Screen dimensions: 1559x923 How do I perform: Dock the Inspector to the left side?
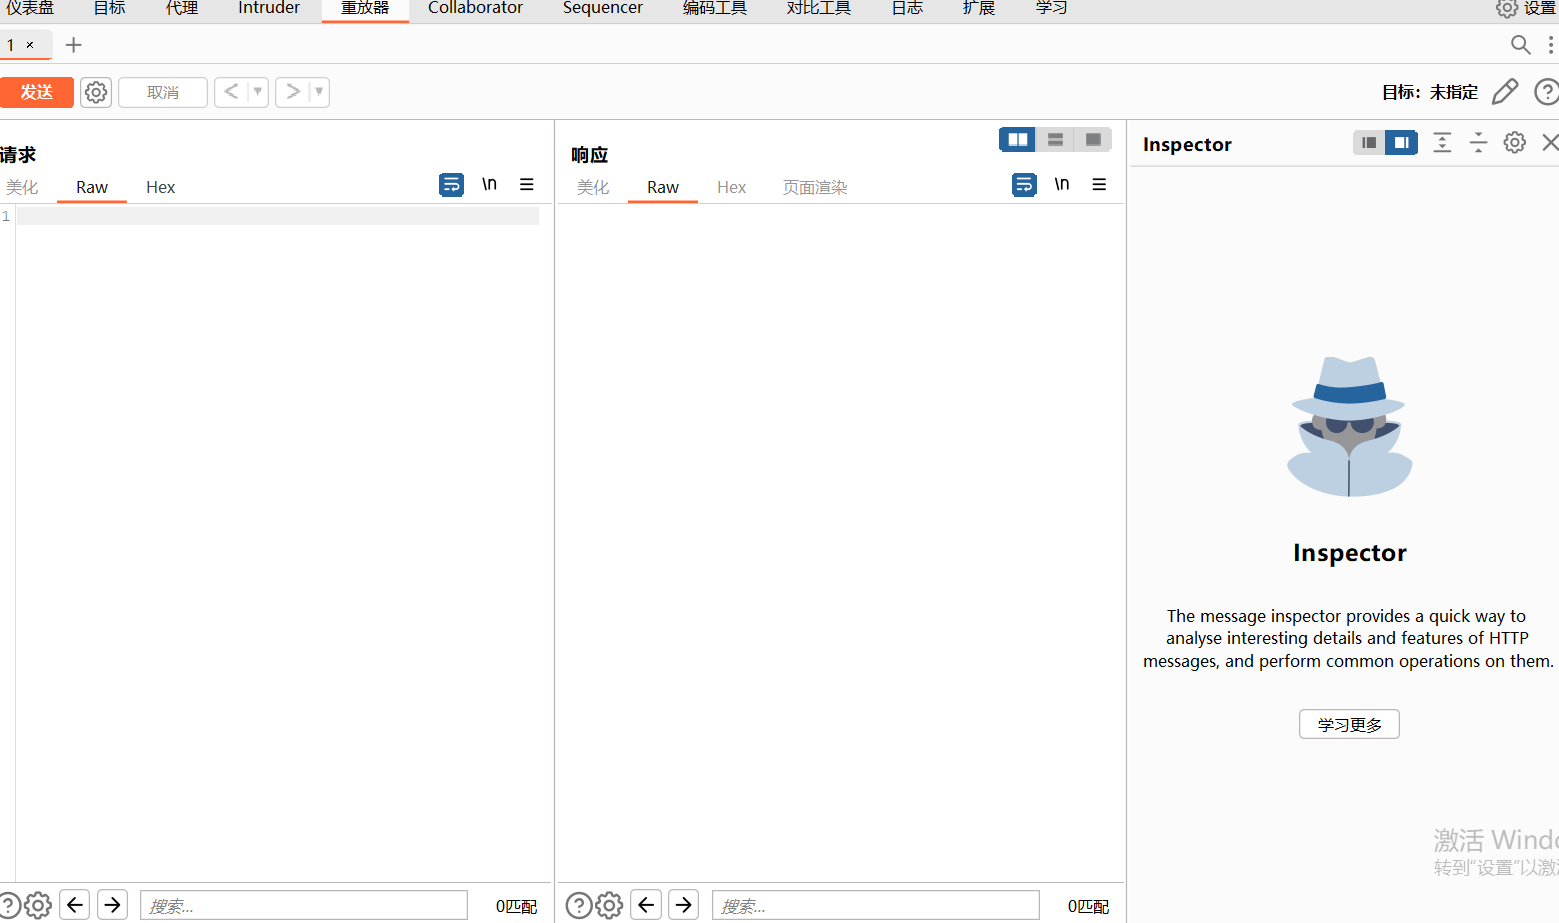(x=1369, y=143)
